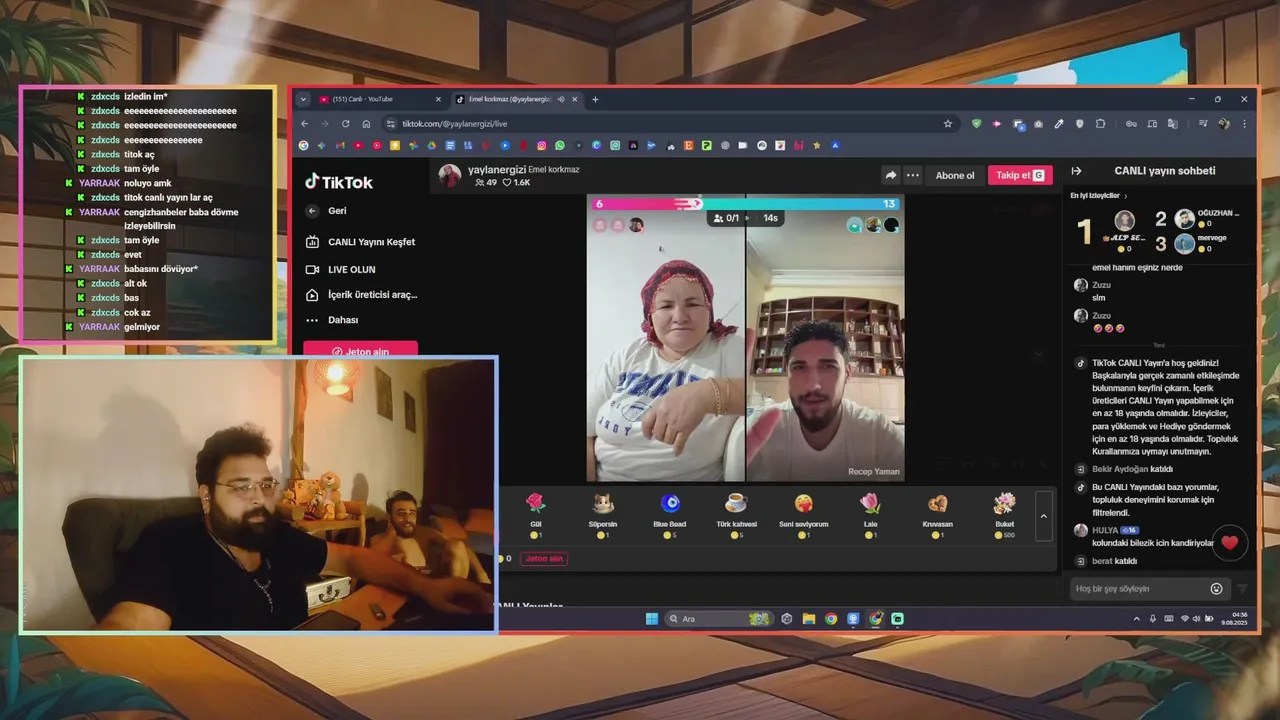
Task: Tap the red heart like button
Action: tap(1229, 542)
